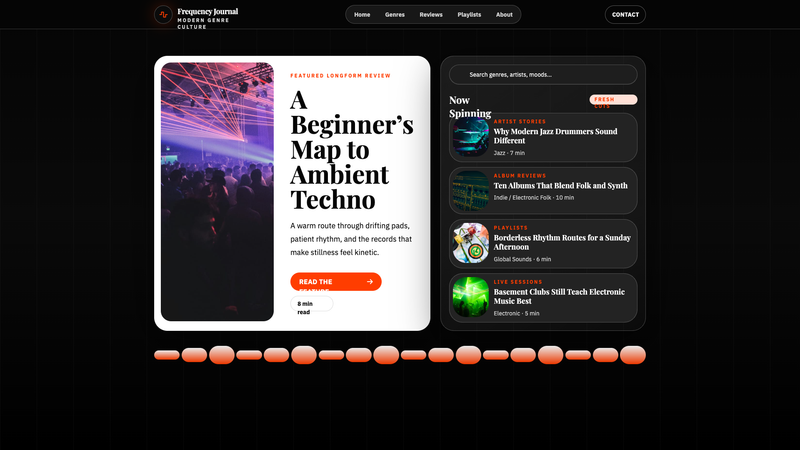Screen dimensions: 800x450
Task: Open the green-lit basement club thumbnail
Action: coord(471,297)
